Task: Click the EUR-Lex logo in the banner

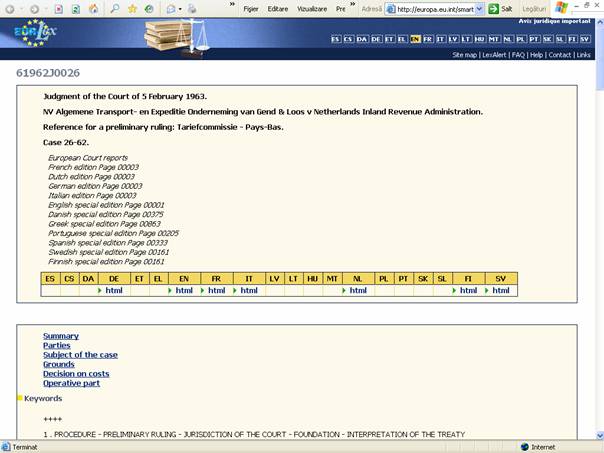Action: (x=35, y=34)
